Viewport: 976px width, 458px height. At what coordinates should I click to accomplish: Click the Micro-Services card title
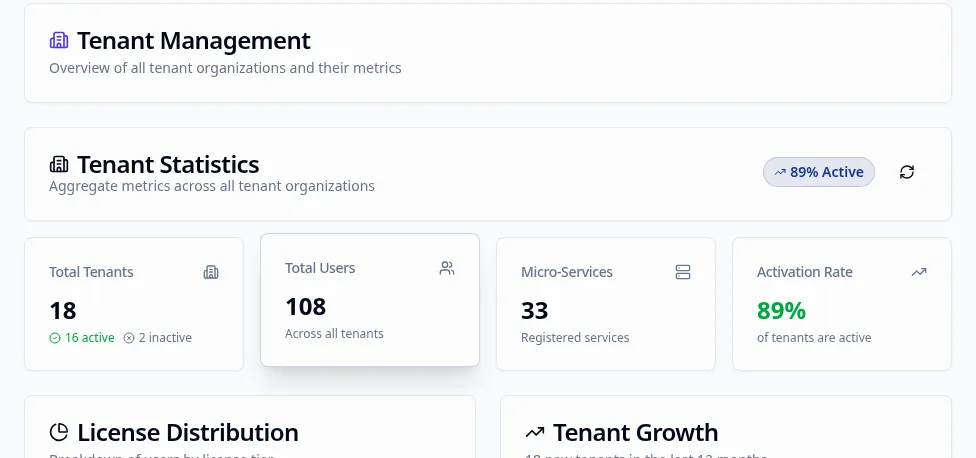click(567, 272)
